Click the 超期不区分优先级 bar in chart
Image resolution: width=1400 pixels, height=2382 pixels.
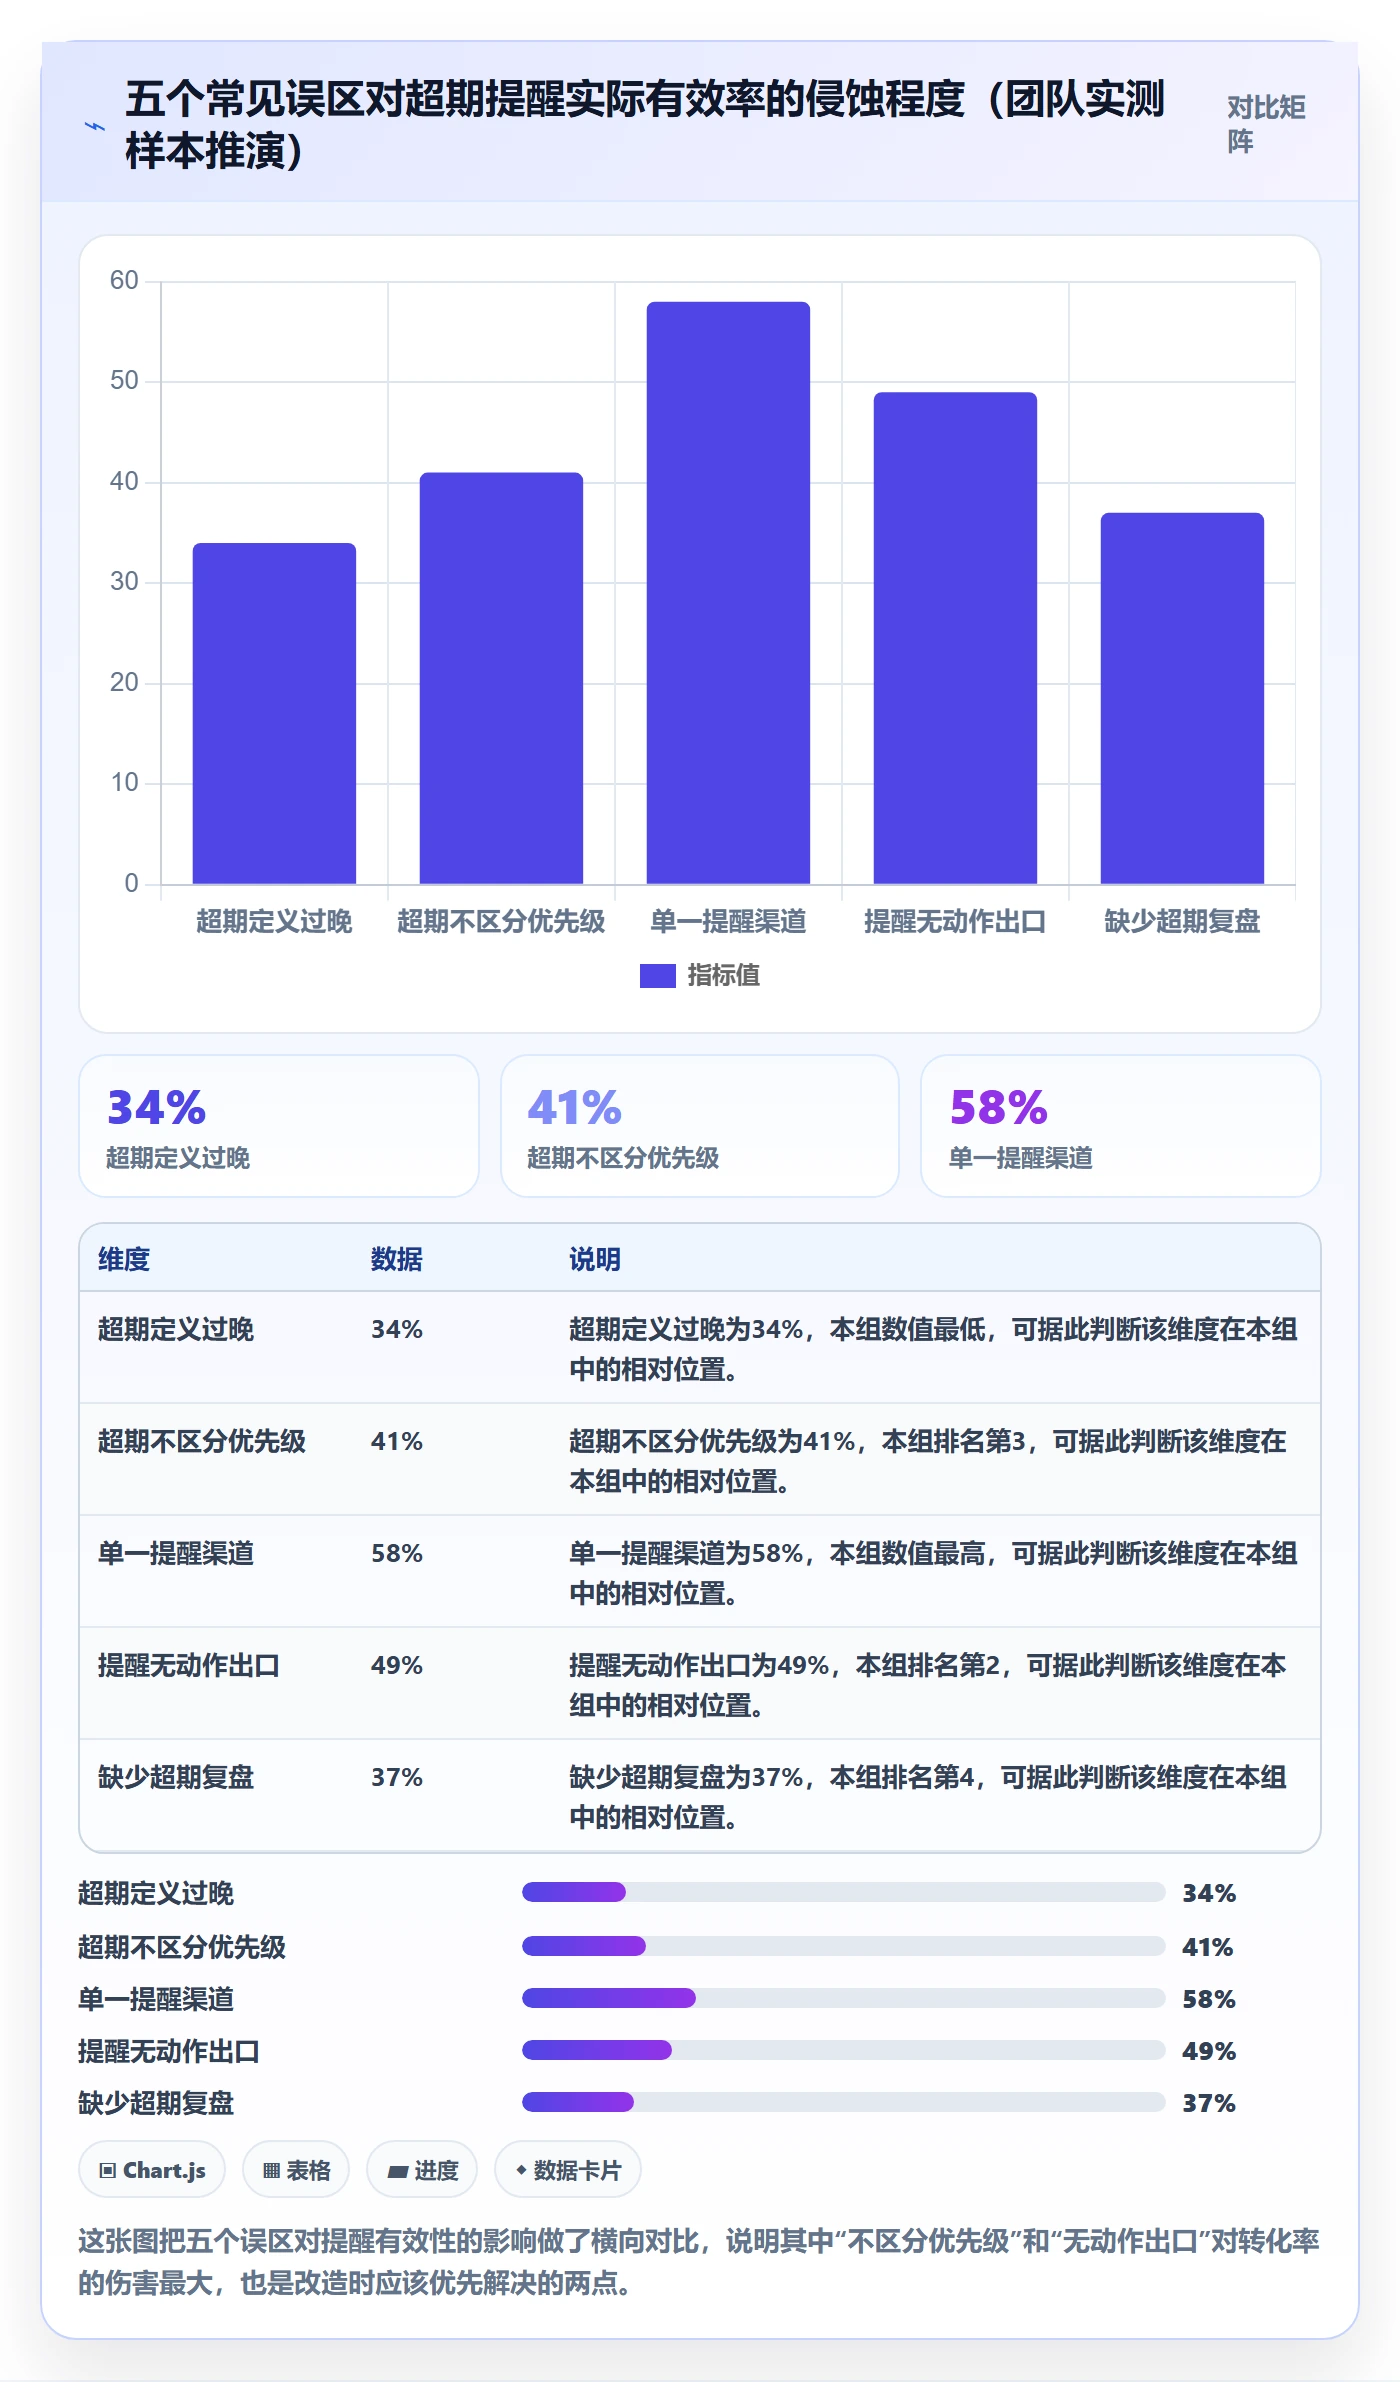click(501, 678)
